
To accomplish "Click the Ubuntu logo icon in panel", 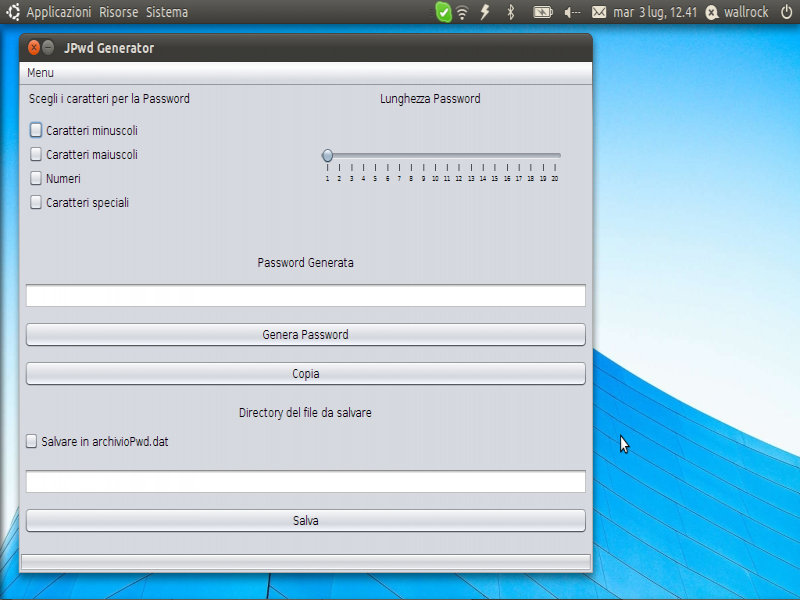I will (13, 12).
